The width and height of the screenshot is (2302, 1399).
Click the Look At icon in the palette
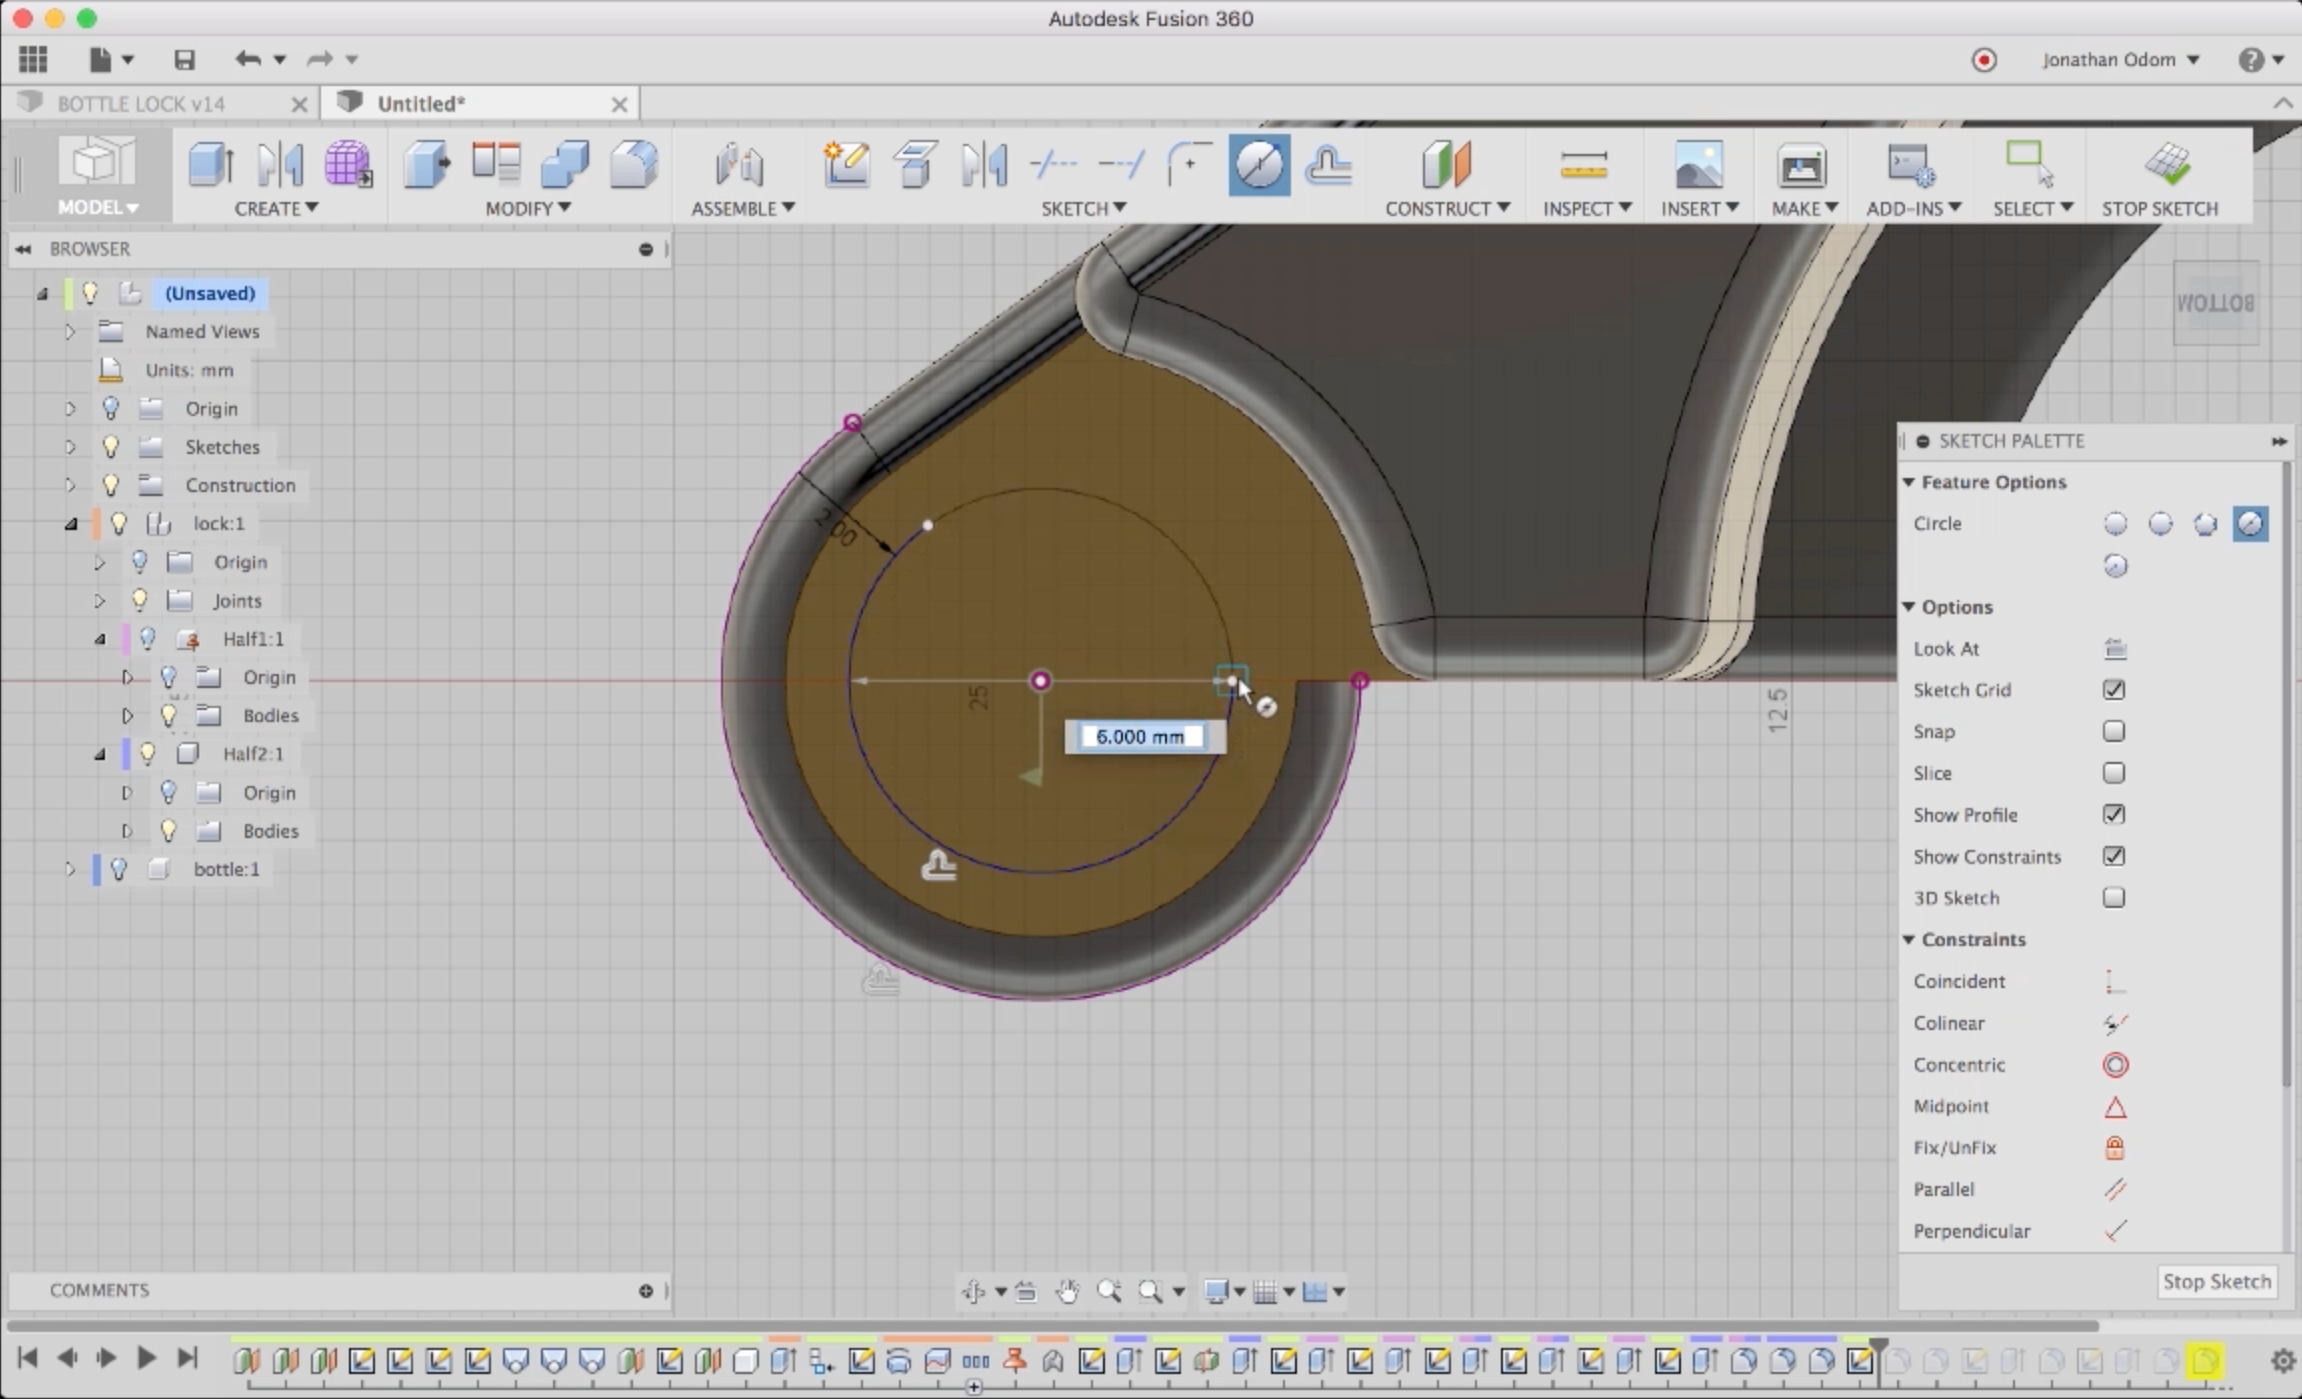coord(2114,648)
